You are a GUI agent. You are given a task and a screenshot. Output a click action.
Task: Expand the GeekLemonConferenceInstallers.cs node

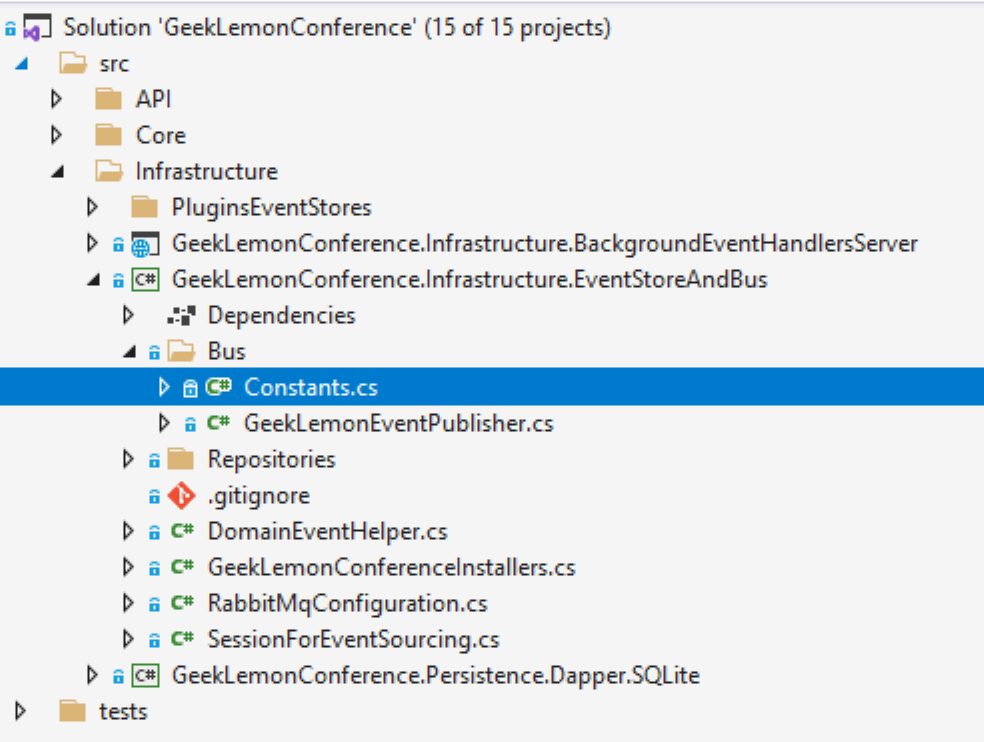coord(128,567)
